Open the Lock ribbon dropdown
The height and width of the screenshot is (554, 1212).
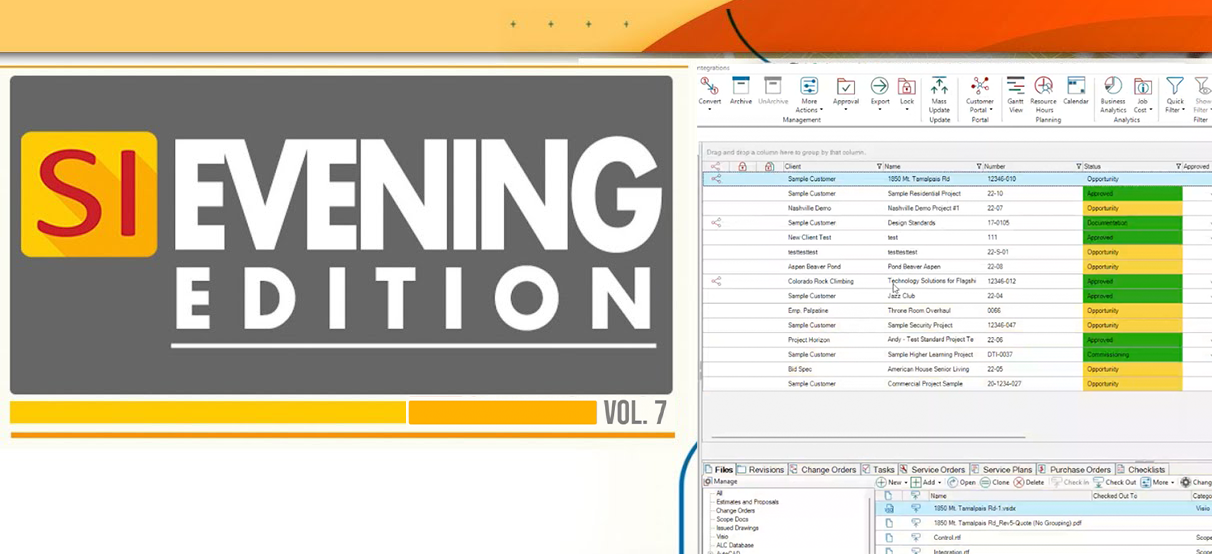click(907, 92)
